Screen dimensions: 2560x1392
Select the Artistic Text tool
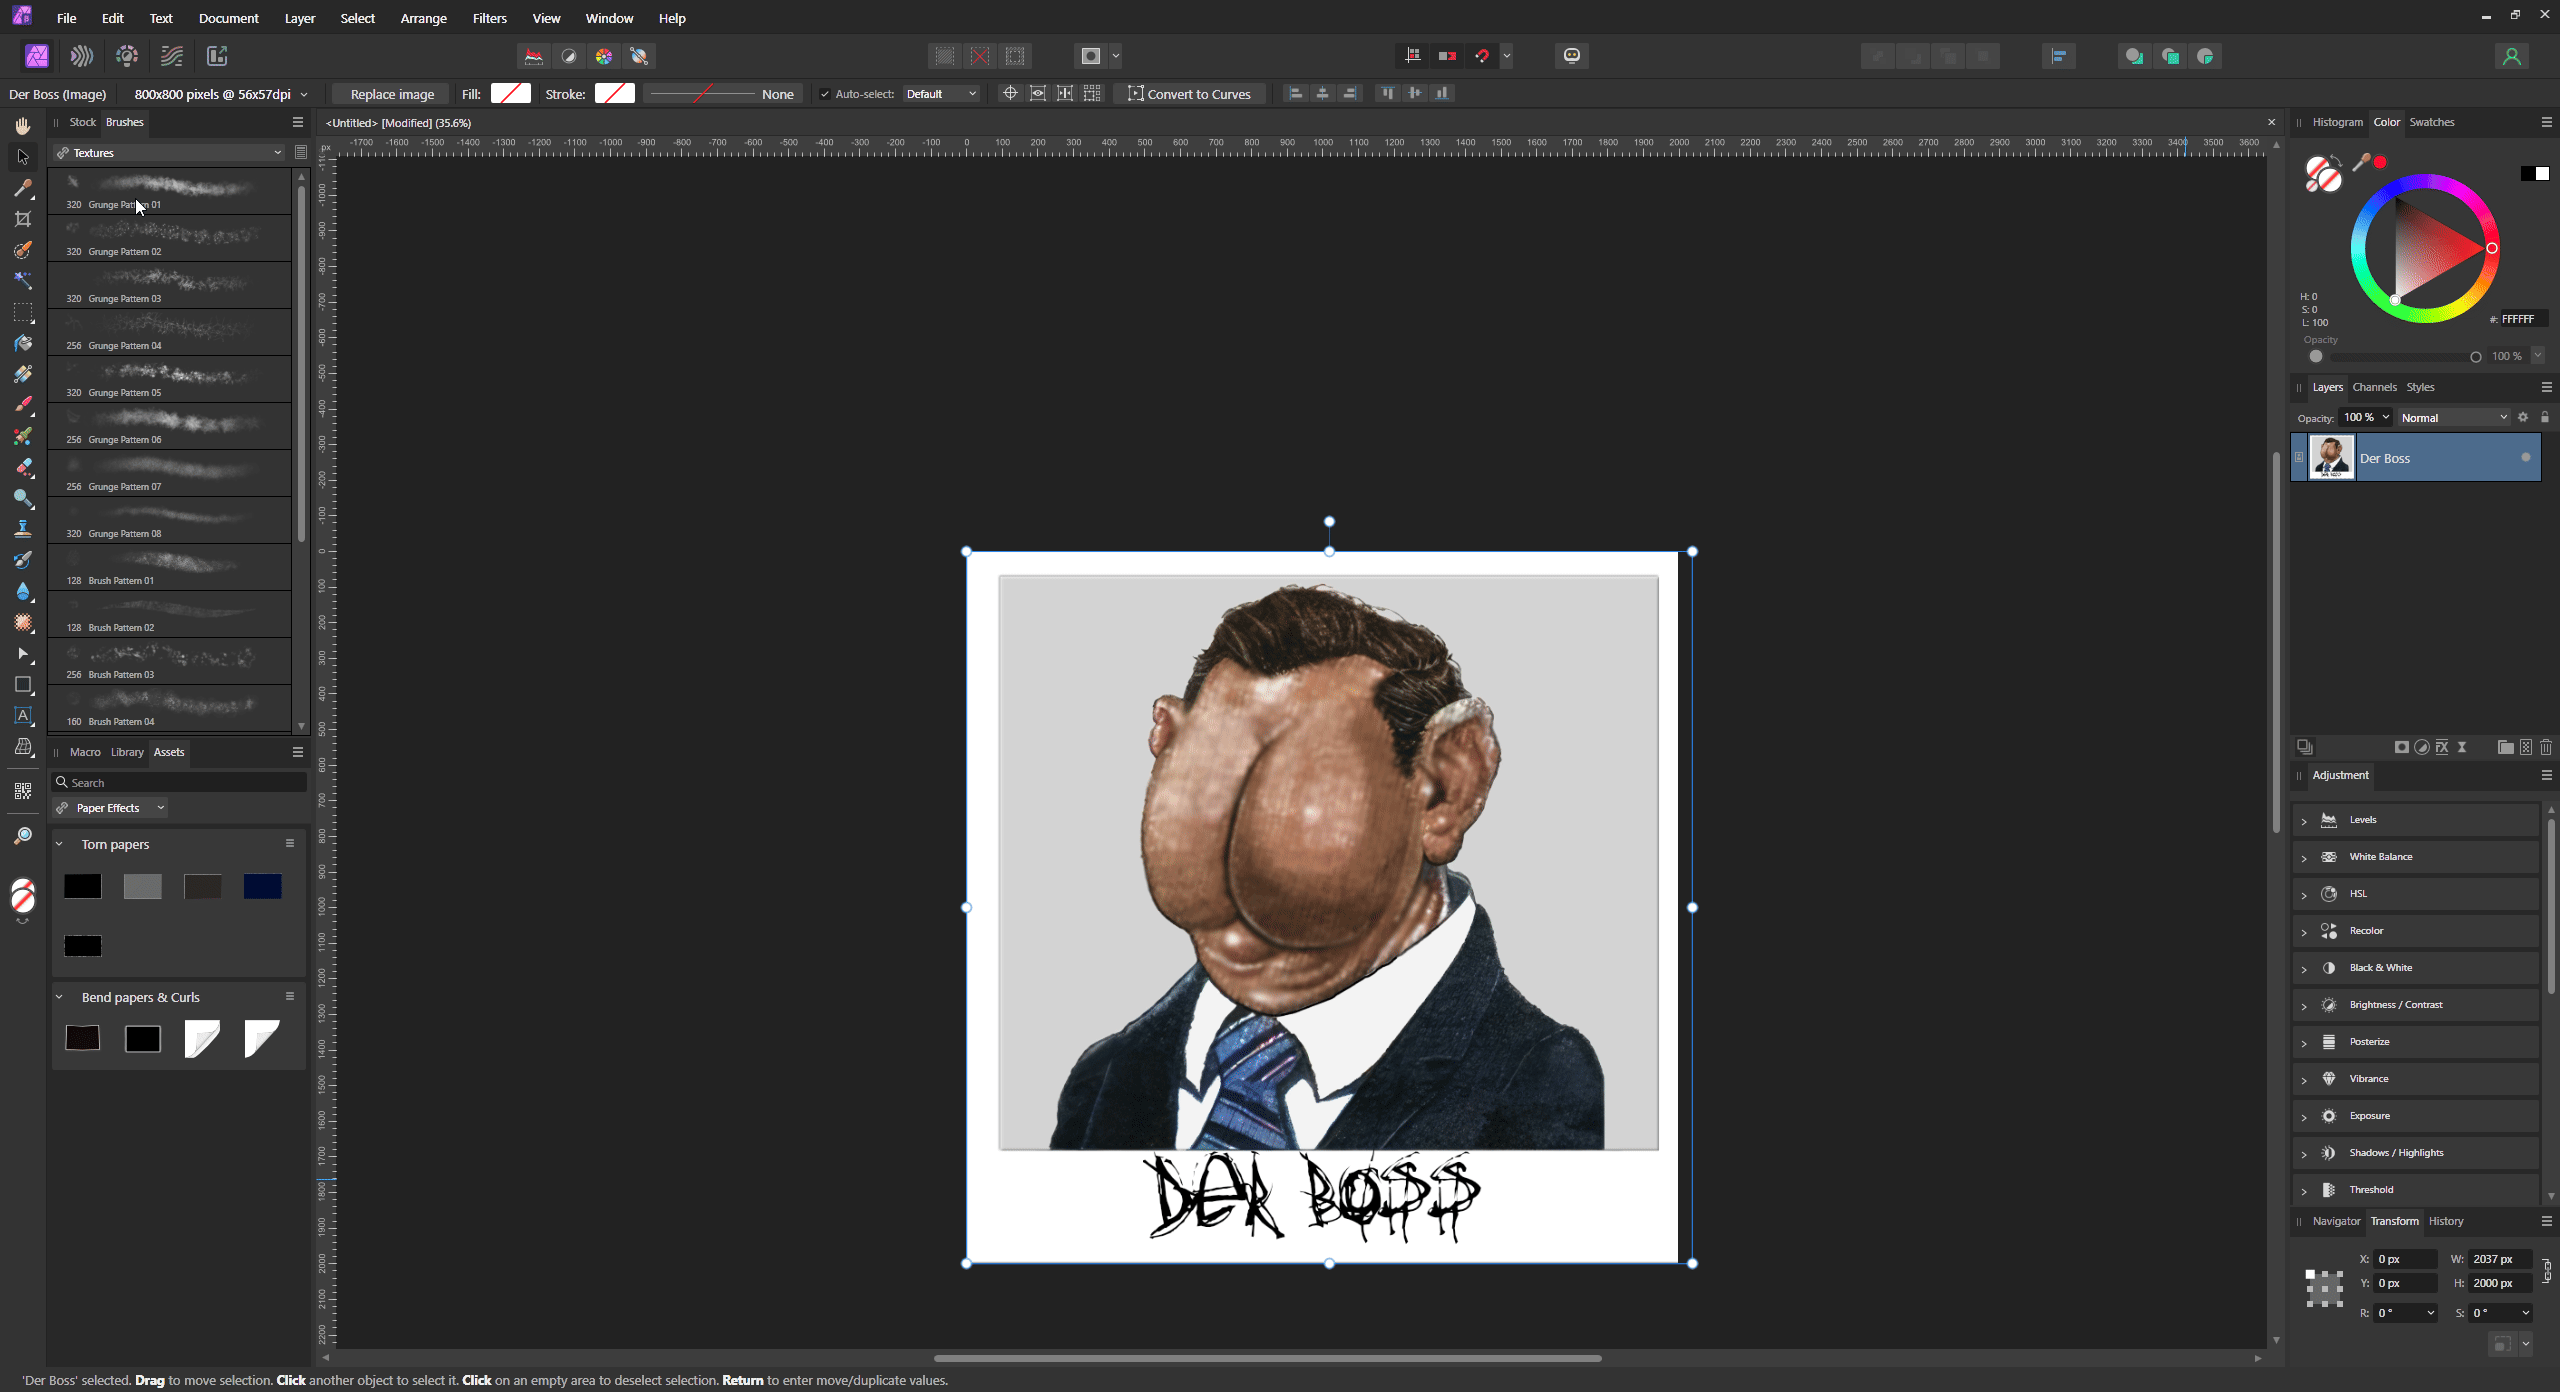click(x=22, y=716)
